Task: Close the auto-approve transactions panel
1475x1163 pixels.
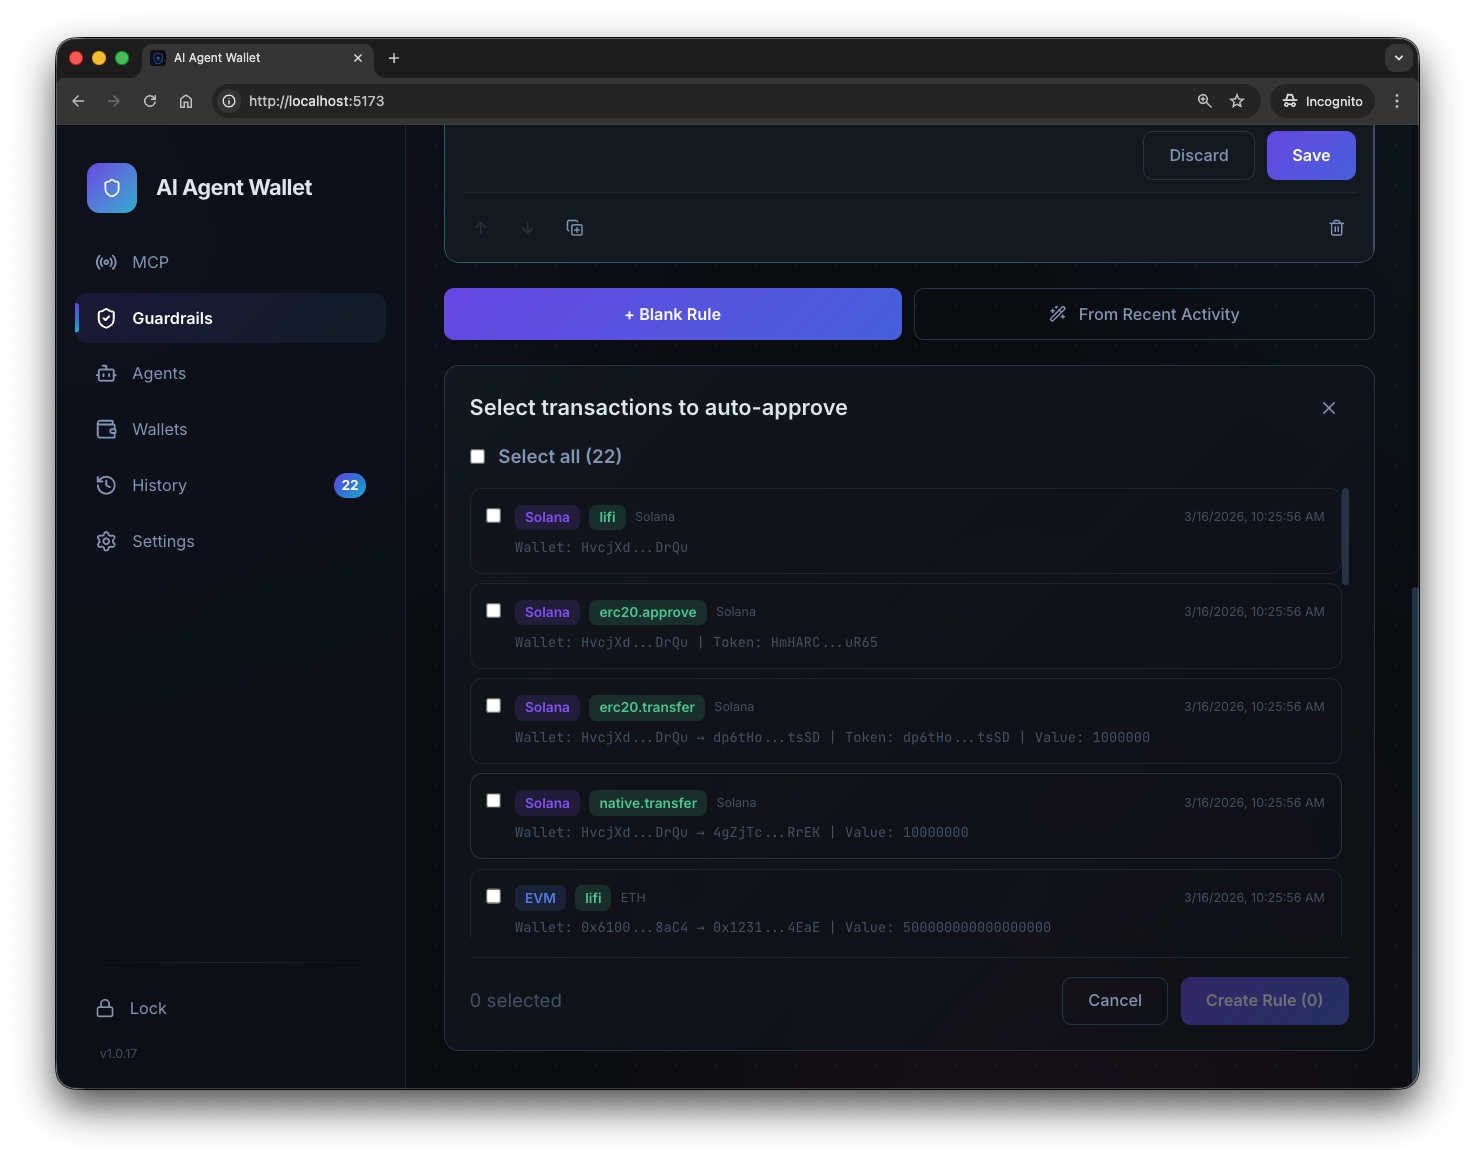Action: click(1329, 408)
